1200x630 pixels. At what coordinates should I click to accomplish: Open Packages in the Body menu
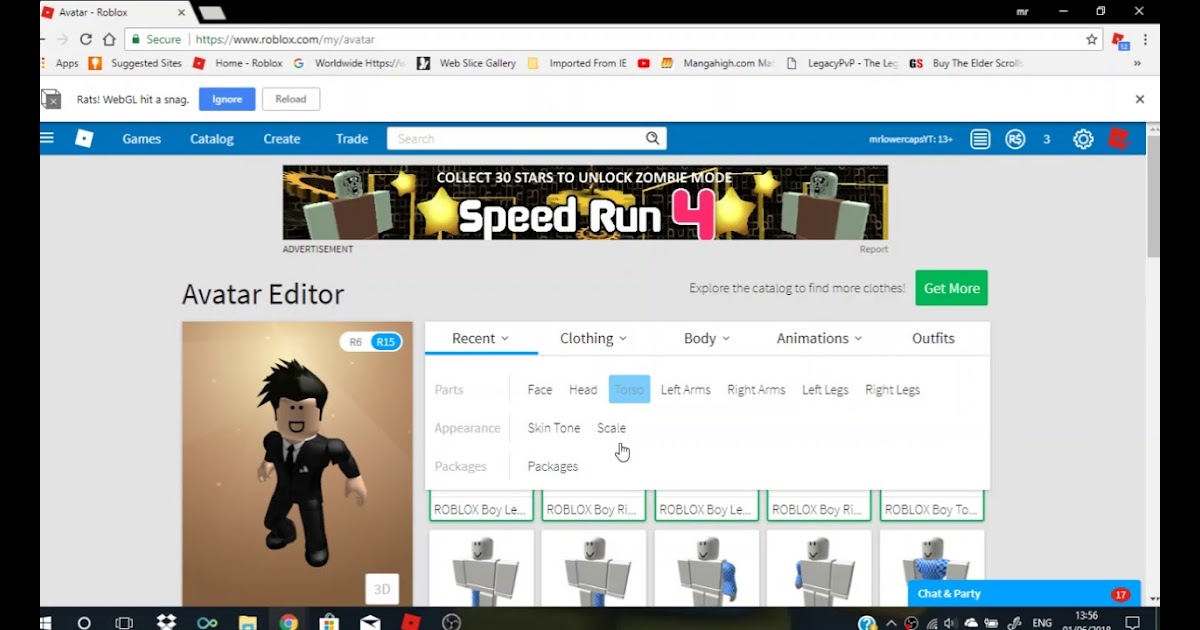[x=553, y=466]
